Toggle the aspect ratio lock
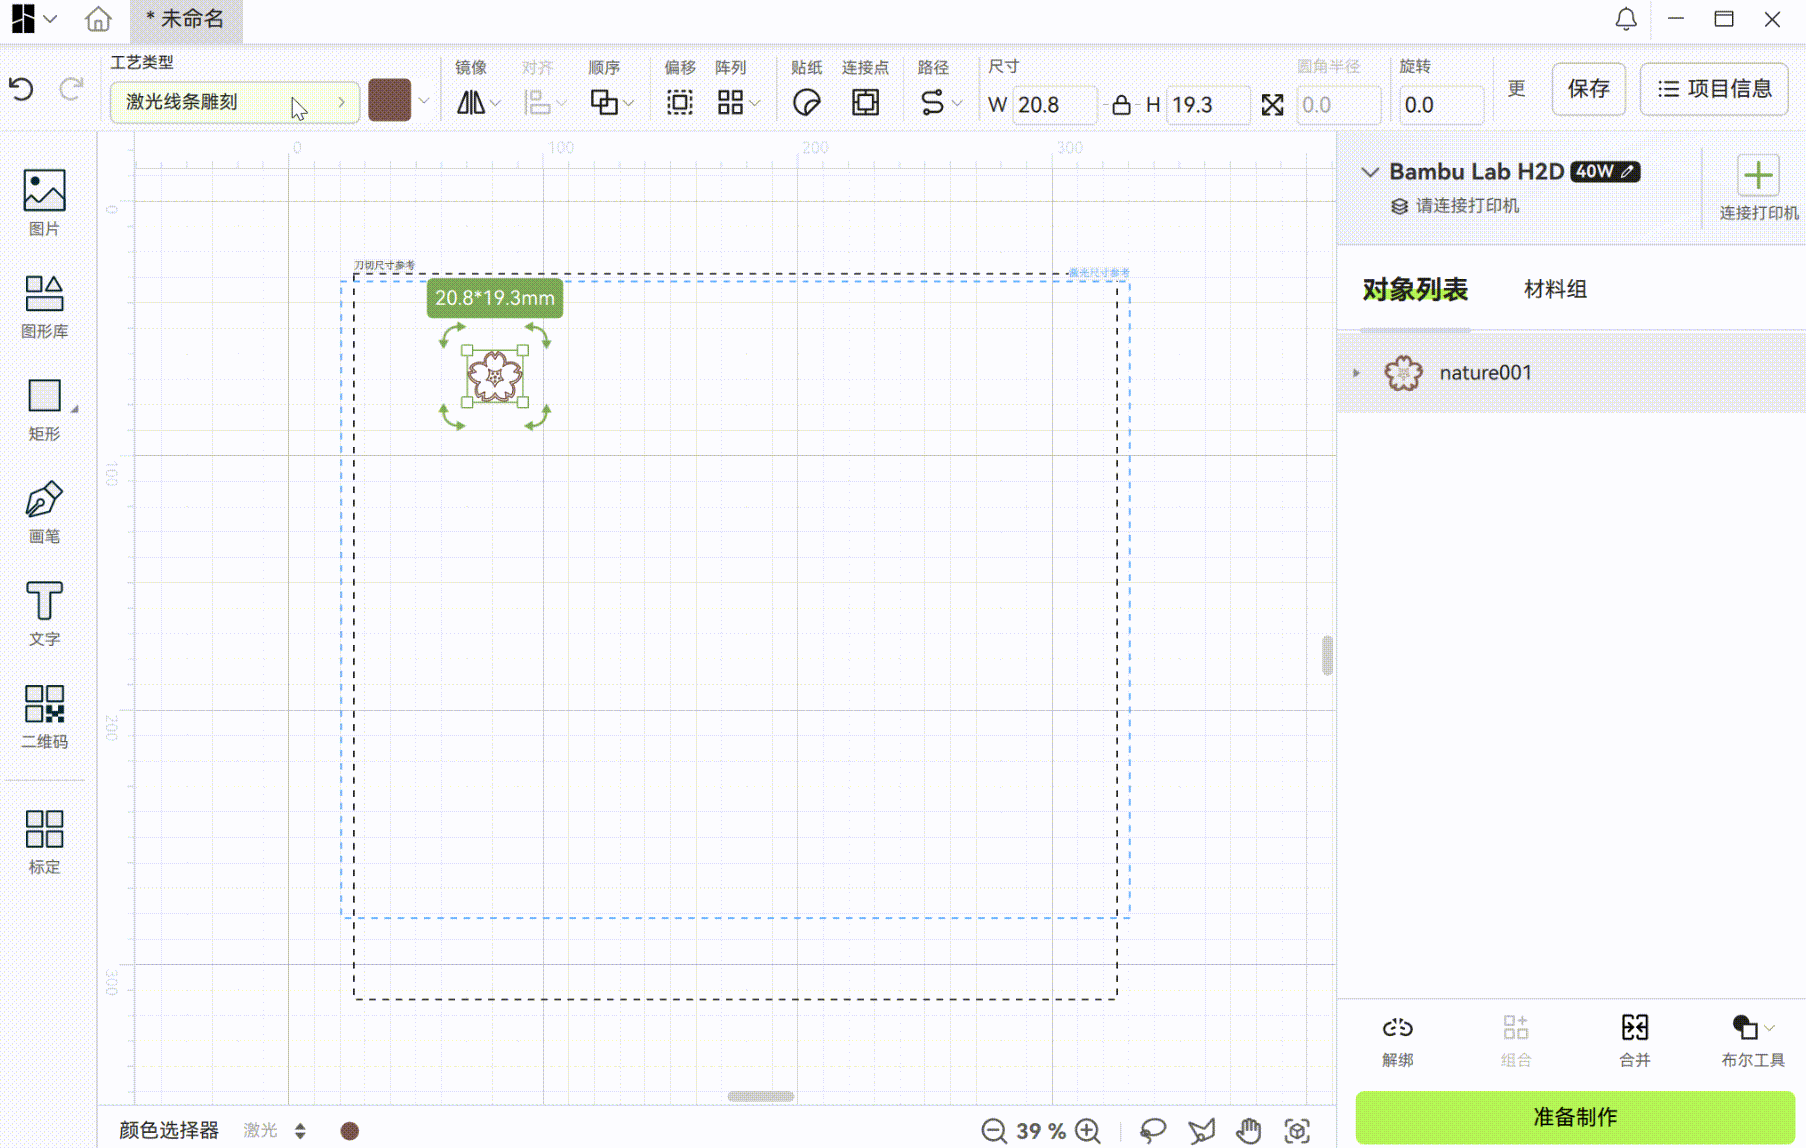Image resolution: width=1806 pixels, height=1148 pixels. tap(1121, 105)
